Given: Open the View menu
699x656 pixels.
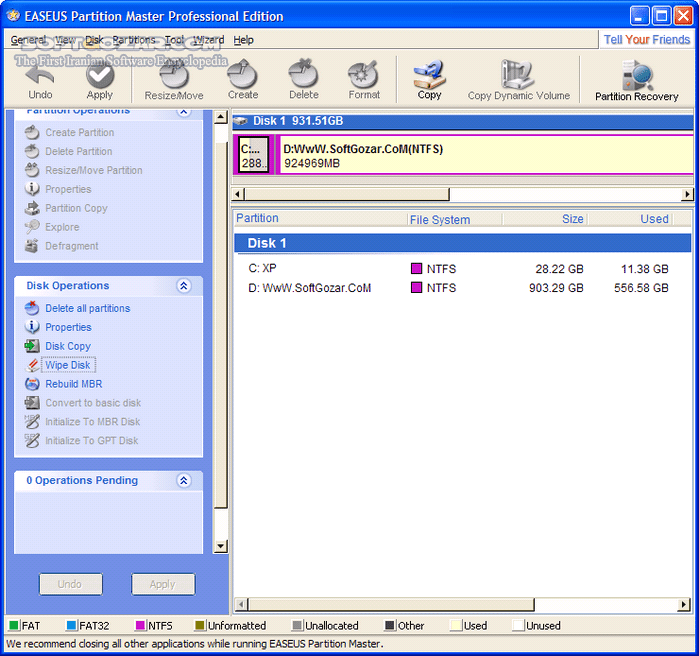Looking at the screenshot, I should (65, 40).
